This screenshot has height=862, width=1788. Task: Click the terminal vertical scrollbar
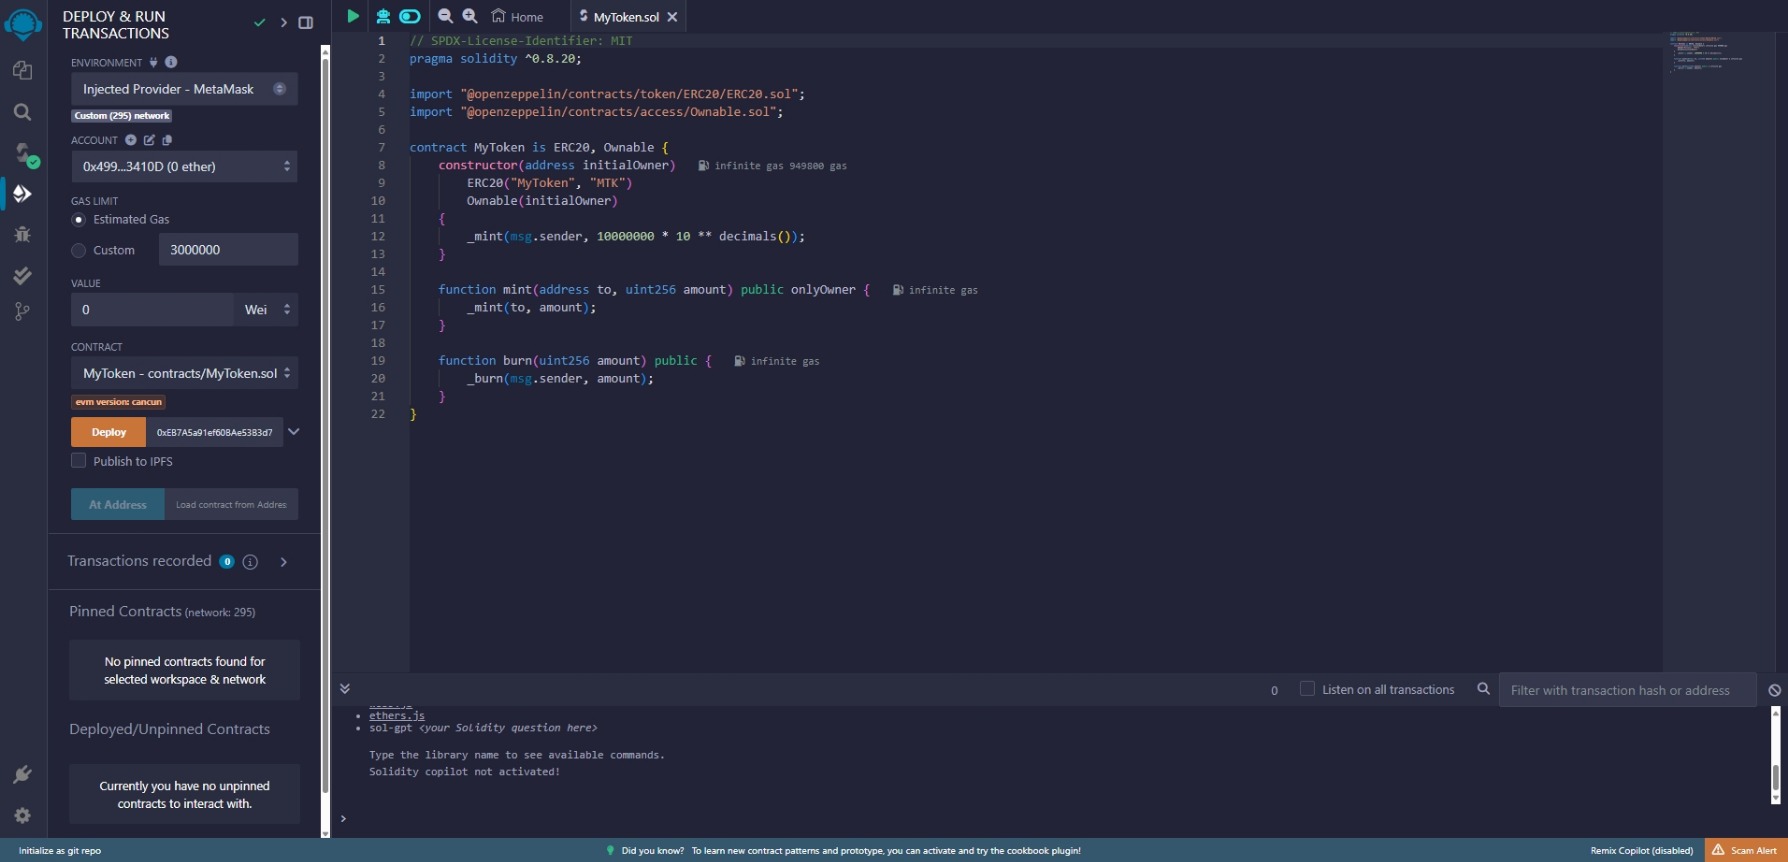1776,755
